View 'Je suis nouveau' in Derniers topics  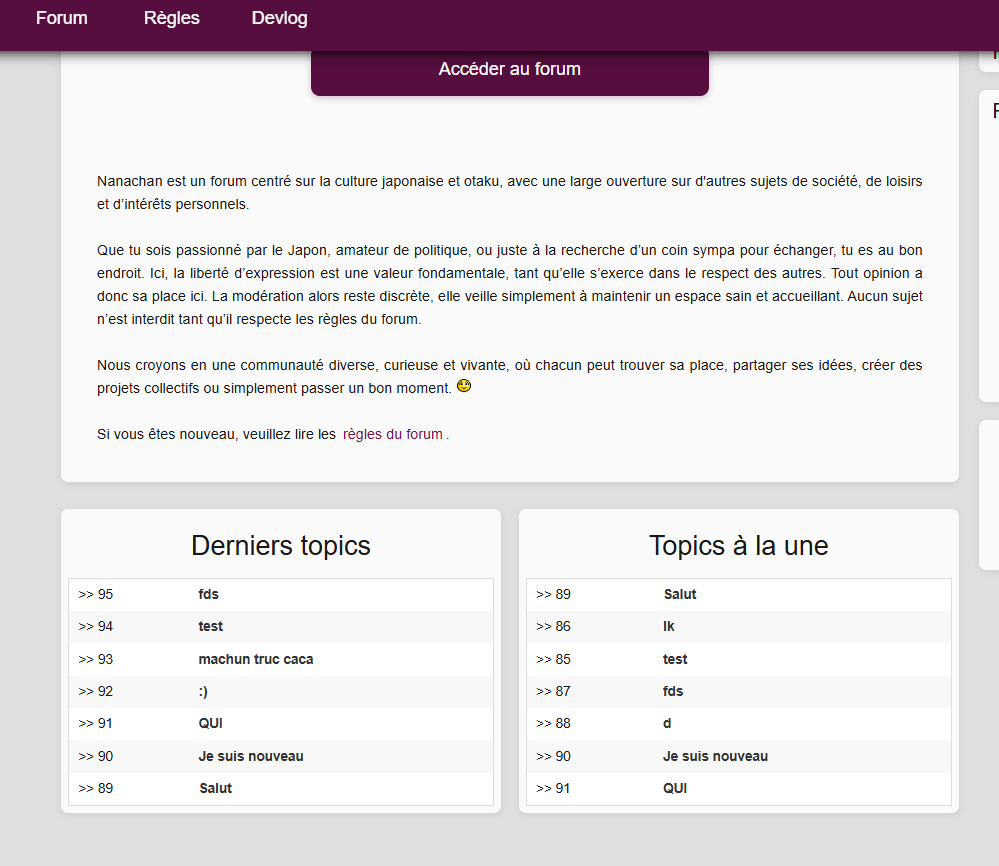pyautogui.click(x=250, y=756)
